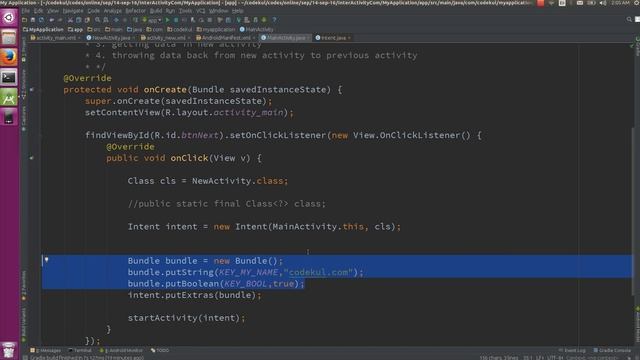Switch to Android Studio dock icon
640x360 pixels.
pyautogui.click(x=9, y=97)
